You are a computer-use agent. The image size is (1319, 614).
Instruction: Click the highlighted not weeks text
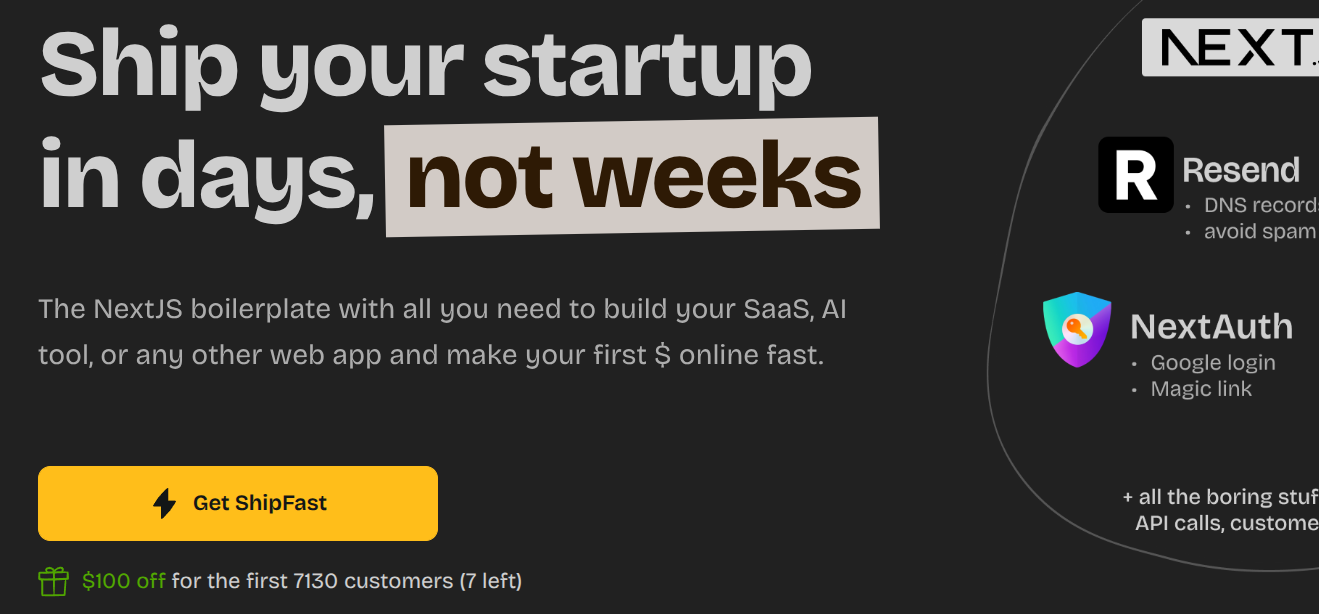point(633,177)
